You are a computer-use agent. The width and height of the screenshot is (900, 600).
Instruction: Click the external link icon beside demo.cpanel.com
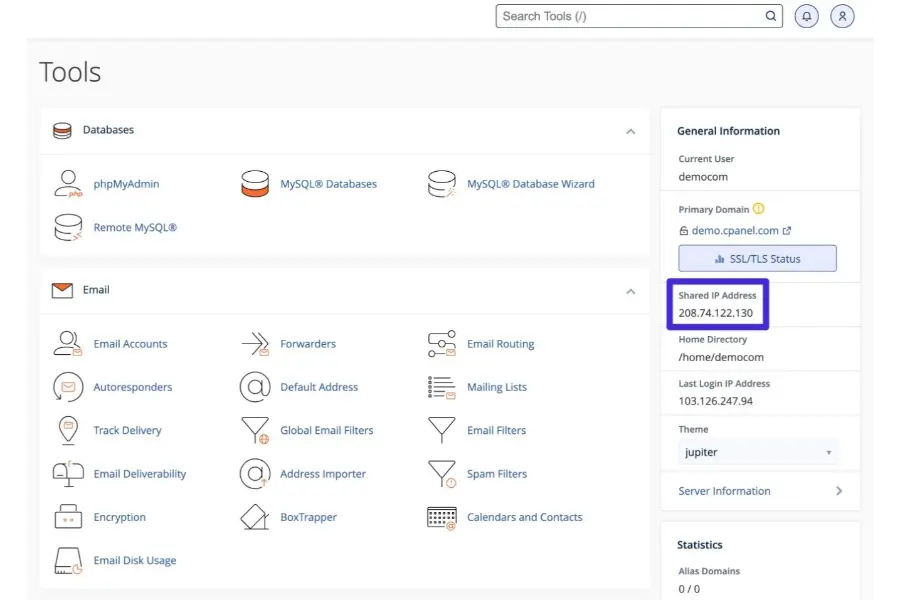pyautogui.click(x=787, y=230)
